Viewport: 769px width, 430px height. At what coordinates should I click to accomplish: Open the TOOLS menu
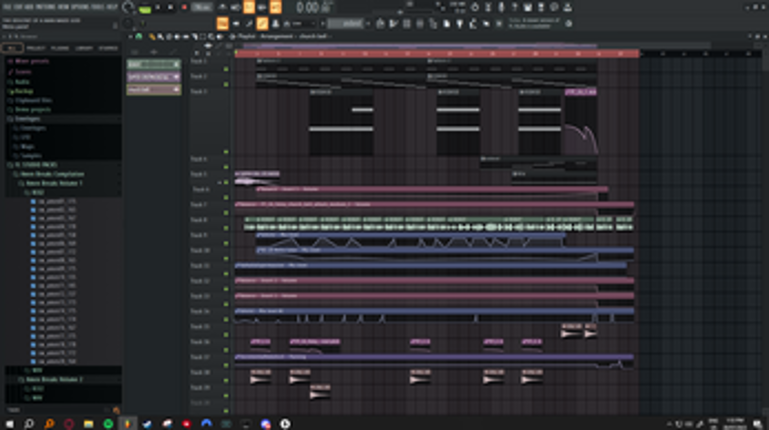pos(98,7)
